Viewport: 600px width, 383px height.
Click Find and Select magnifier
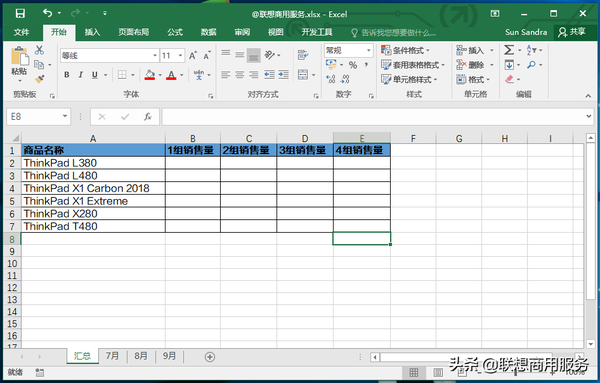[x=532, y=65]
